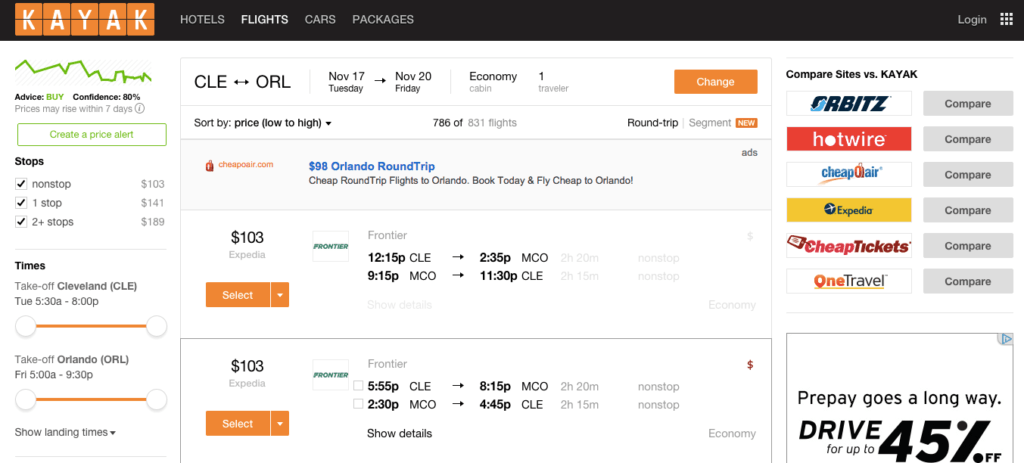Click the Expedia logo
Image resolution: width=1024 pixels, height=463 pixels.
coord(849,210)
